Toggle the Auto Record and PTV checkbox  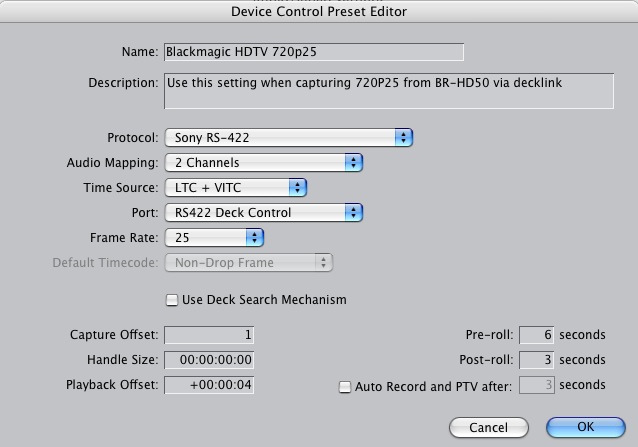346,387
